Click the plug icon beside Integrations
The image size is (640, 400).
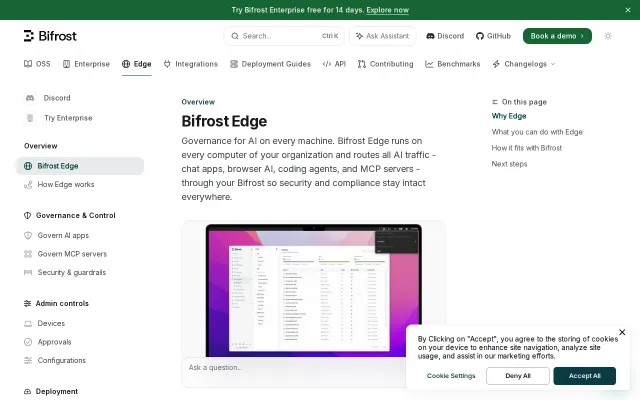(167, 64)
